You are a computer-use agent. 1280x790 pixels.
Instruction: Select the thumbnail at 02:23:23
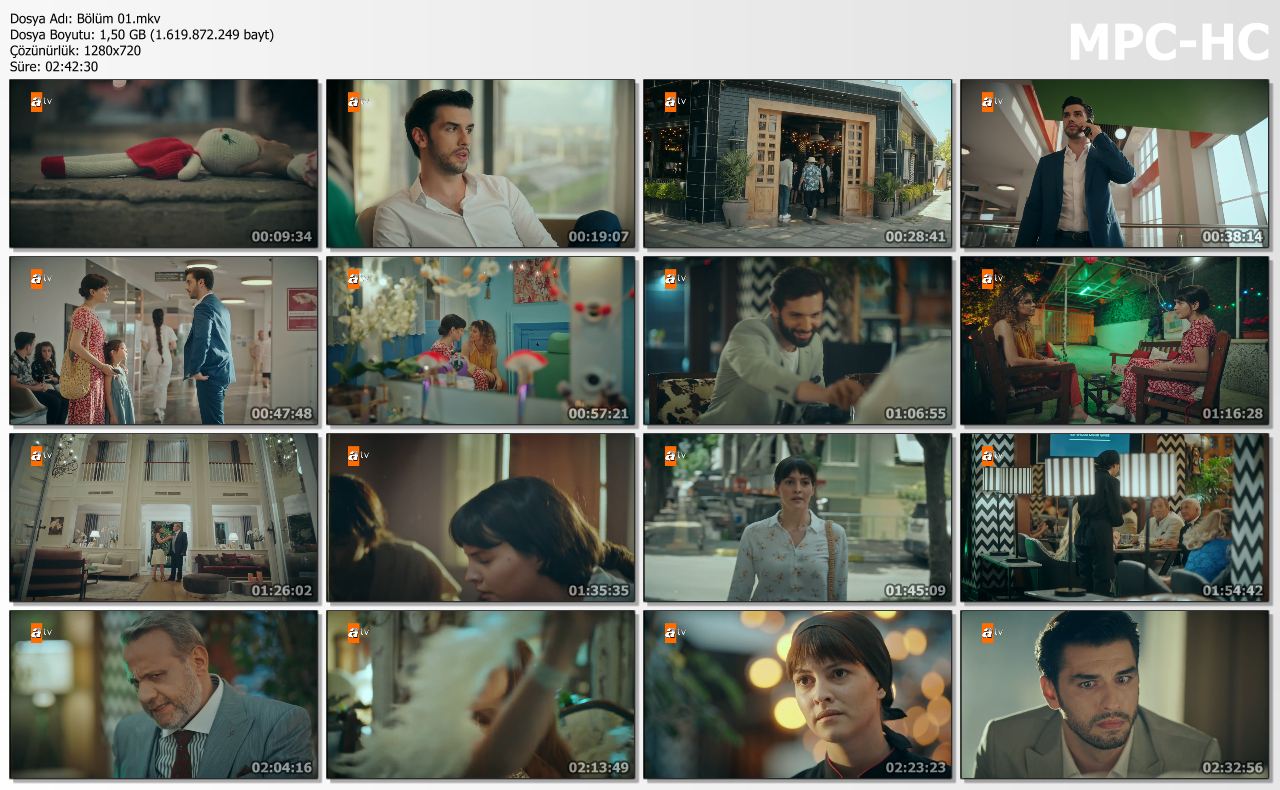point(798,695)
